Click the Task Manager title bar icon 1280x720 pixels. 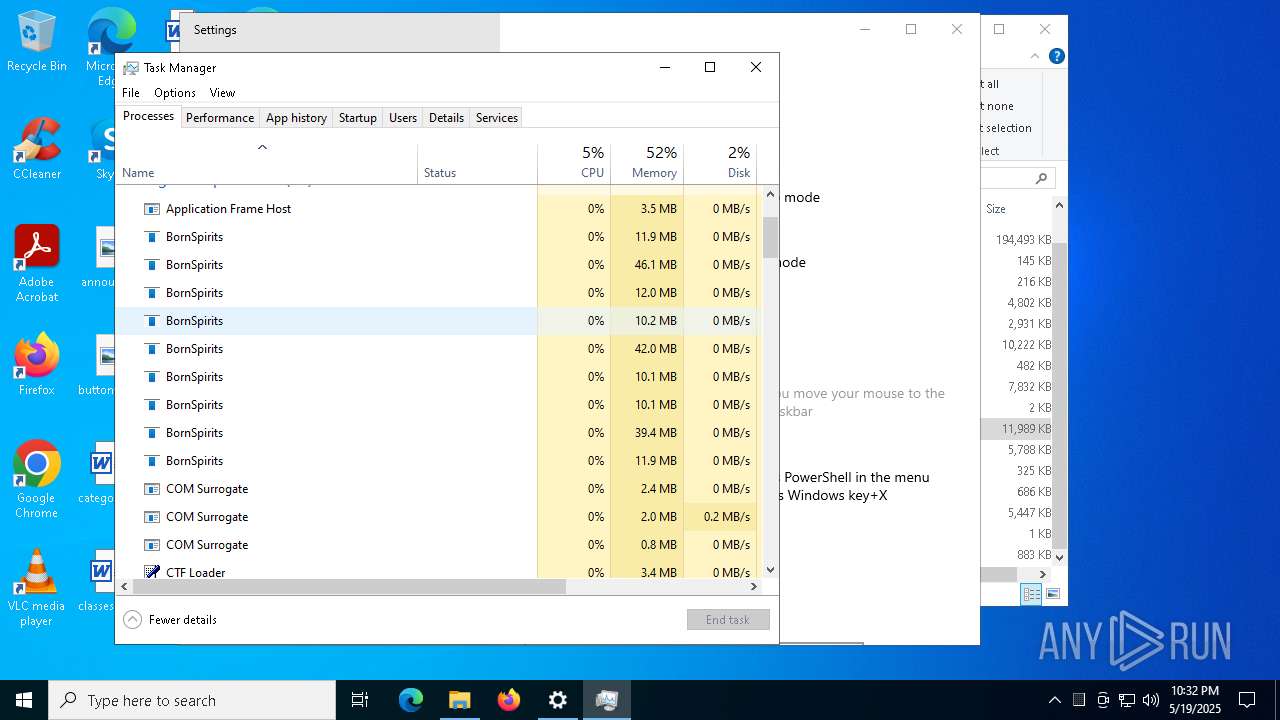point(131,68)
